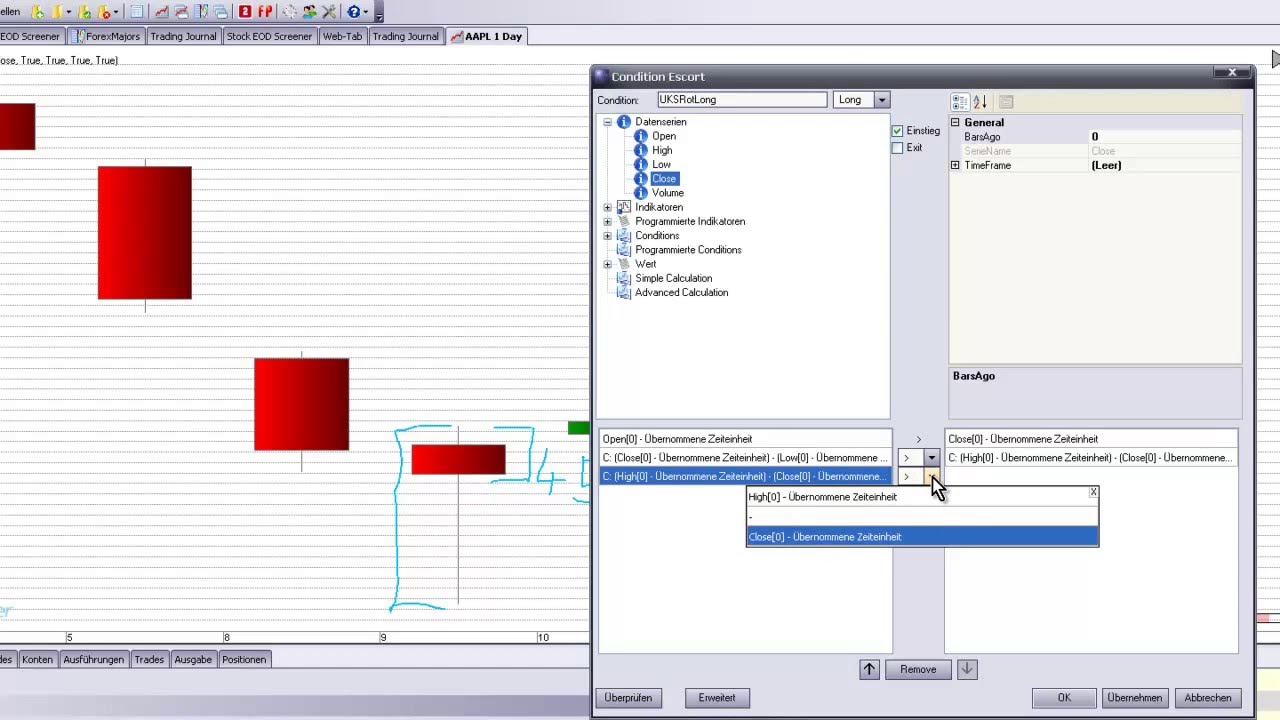Open dropdown arrow beside the help icon

coord(366,12)
